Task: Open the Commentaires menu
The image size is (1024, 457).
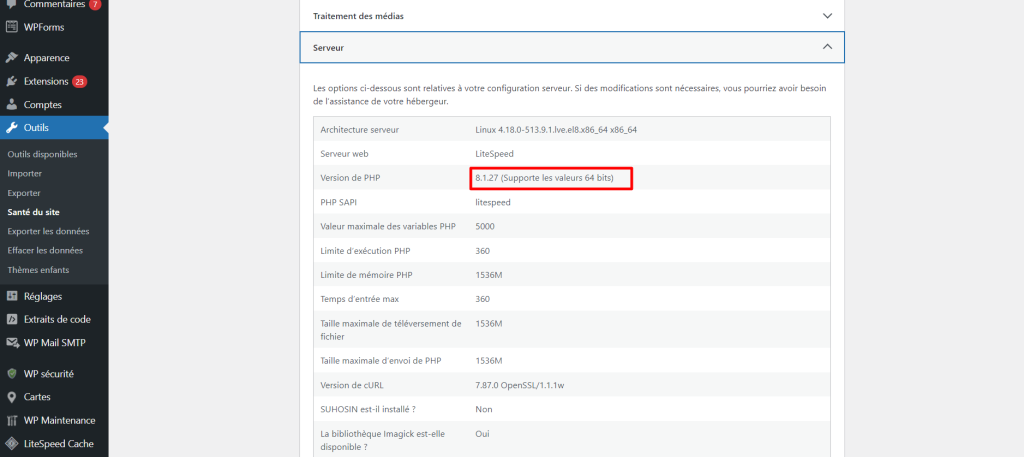Action: (54, 5)
